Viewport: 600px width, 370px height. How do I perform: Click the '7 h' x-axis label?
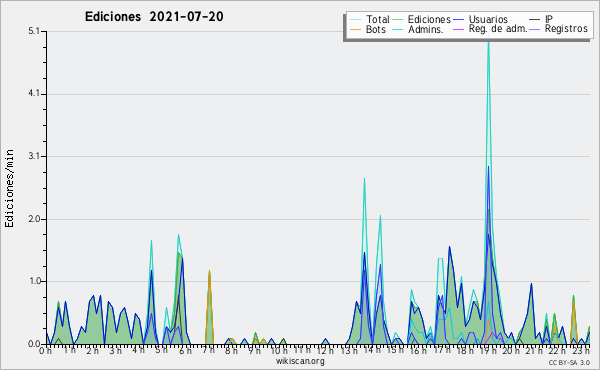[x=208, y=350]
